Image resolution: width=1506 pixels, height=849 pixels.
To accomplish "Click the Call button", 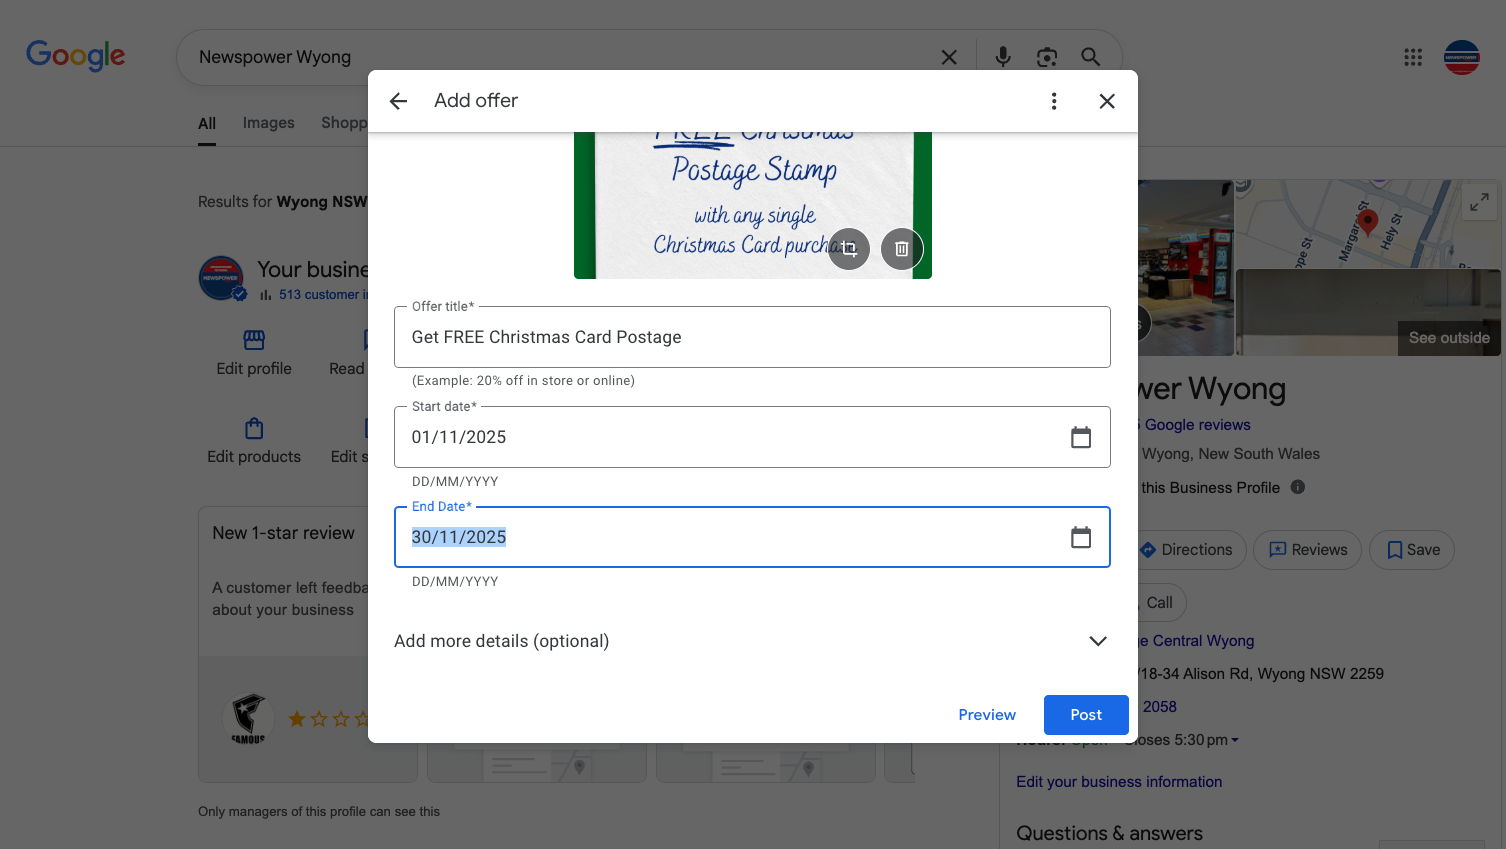I will (x=1159, y=603).
